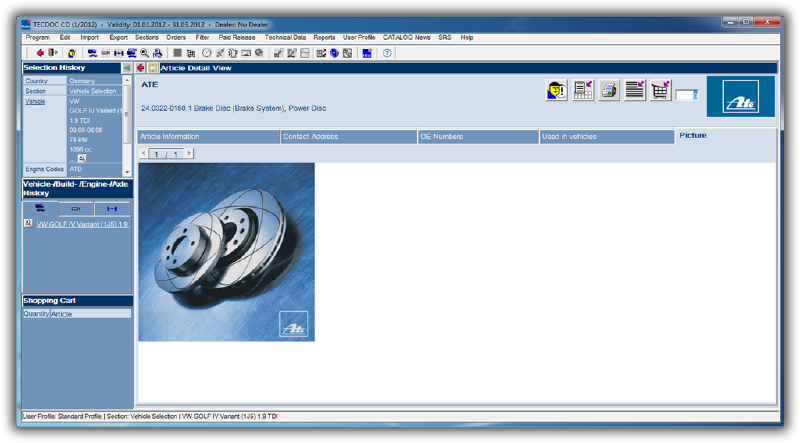
Task: Click the yellow icon beside Article Detail View
Action: tap(153, 68)
